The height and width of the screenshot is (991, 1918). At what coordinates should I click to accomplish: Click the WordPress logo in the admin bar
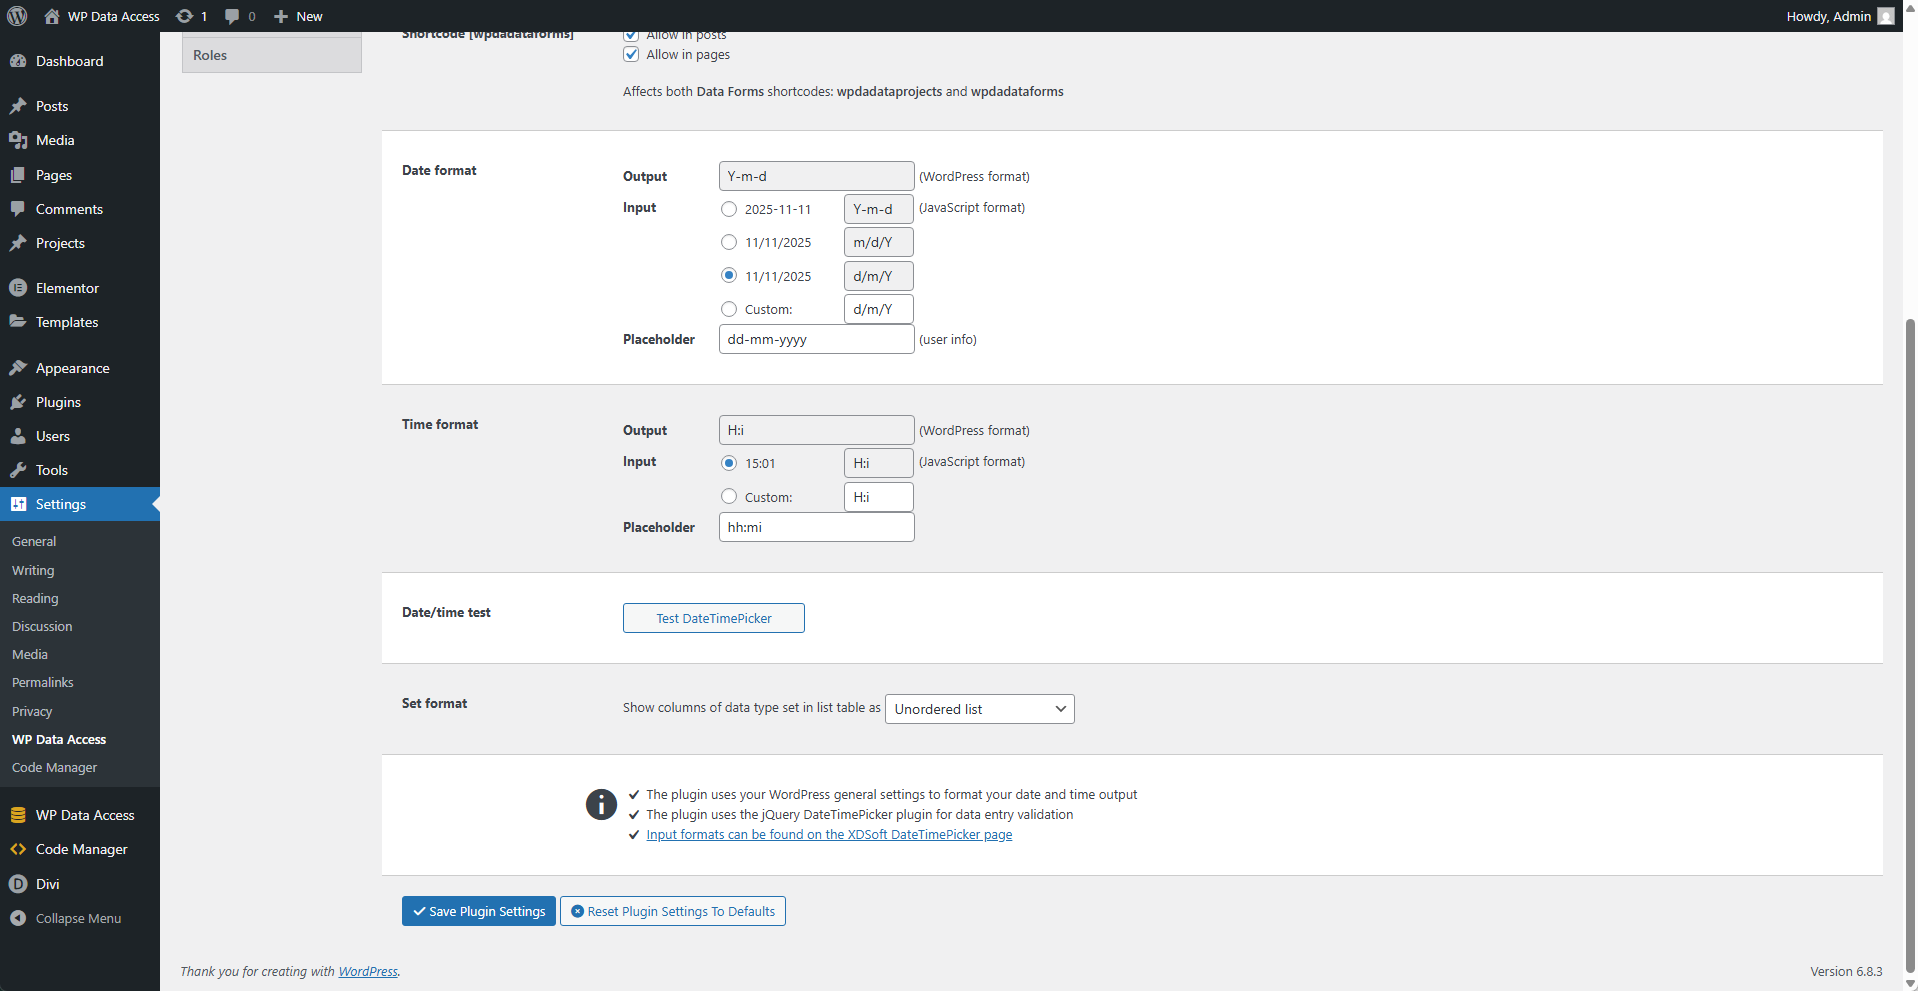pos(16,16)
